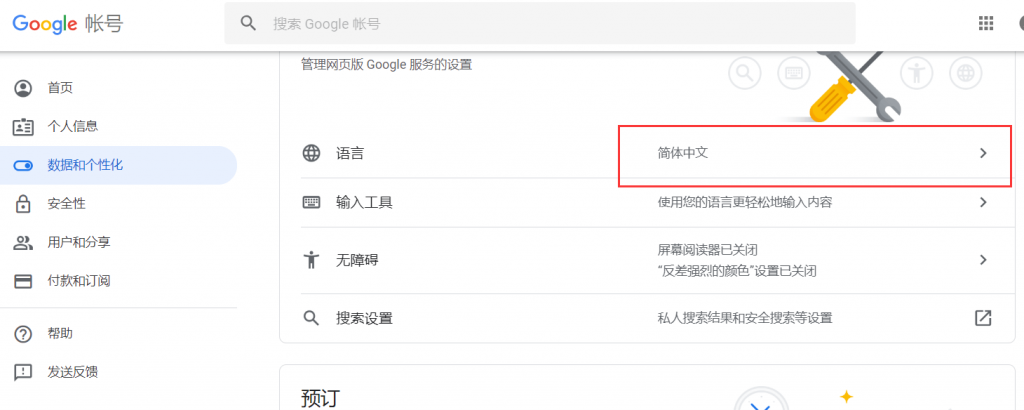1024x410 pixels.
Task: Click the keyboard icon beside 输入工具
Action: point(312,202)
